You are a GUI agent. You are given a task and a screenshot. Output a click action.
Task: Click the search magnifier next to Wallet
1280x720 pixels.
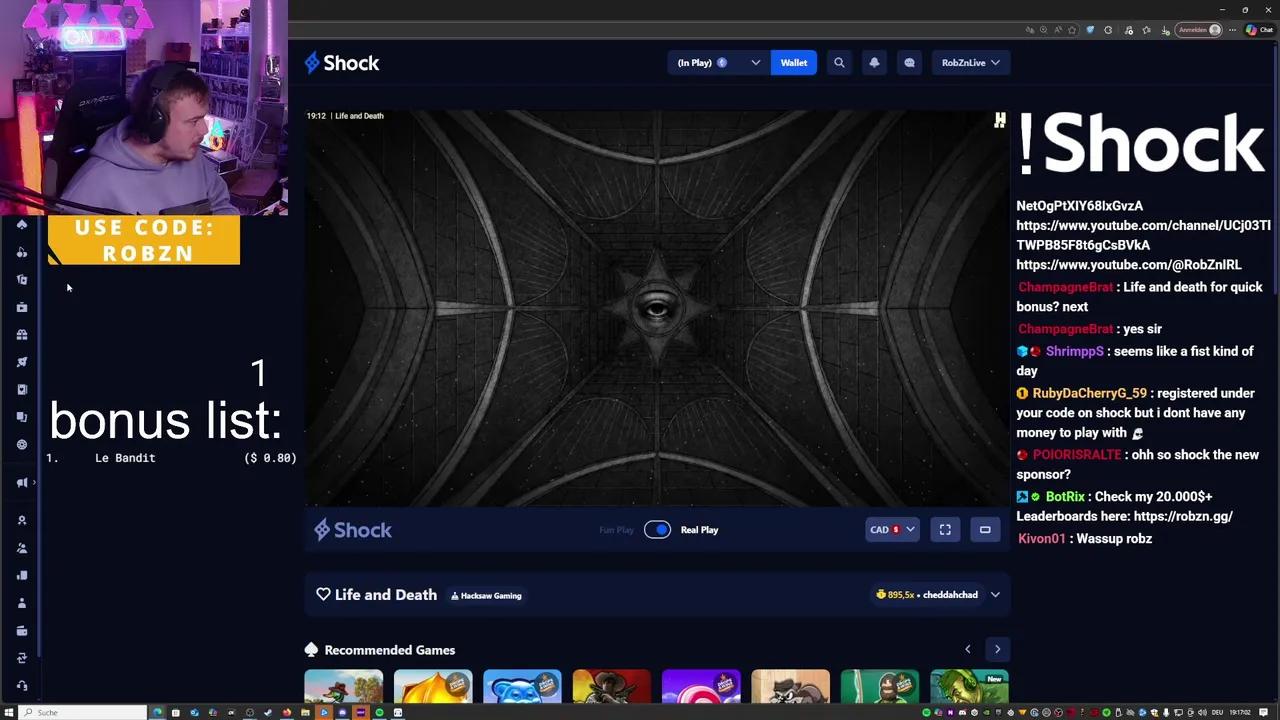tap(839, 62)
